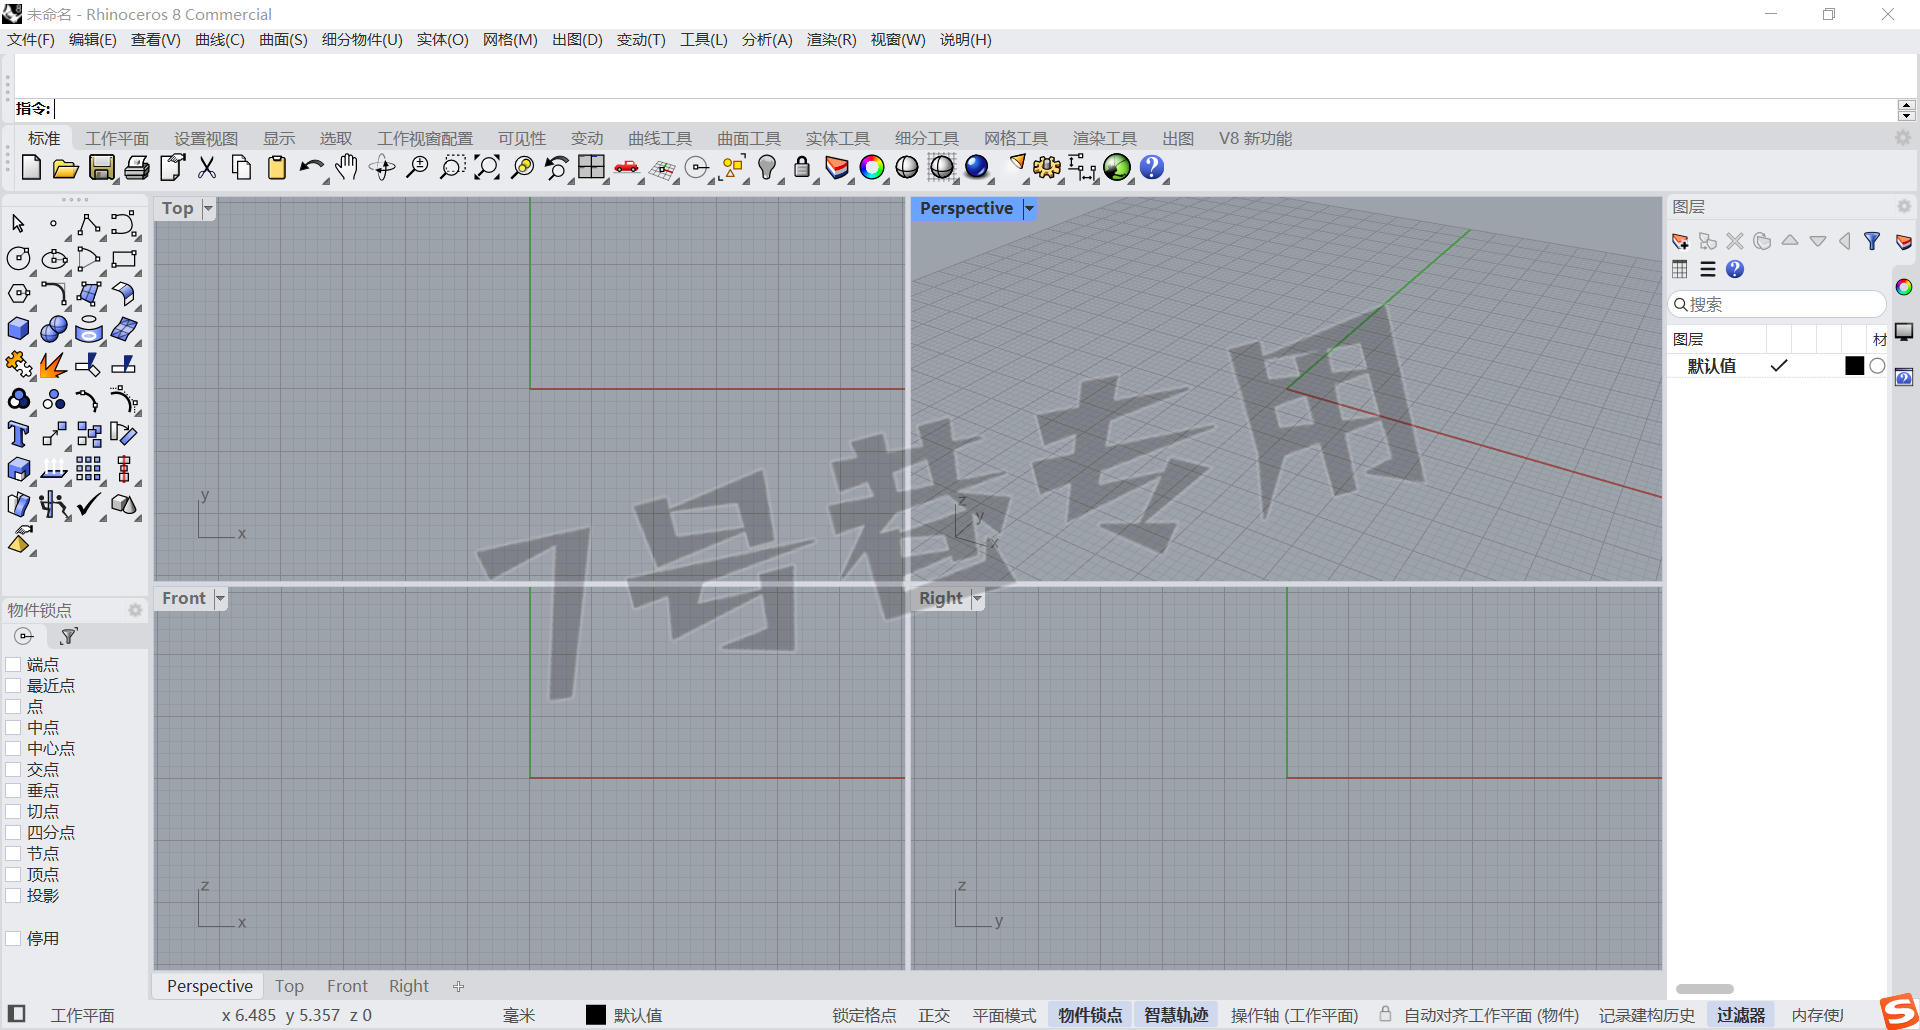Open the Perspective viewport dropdown arrow

coord(1029,208)
